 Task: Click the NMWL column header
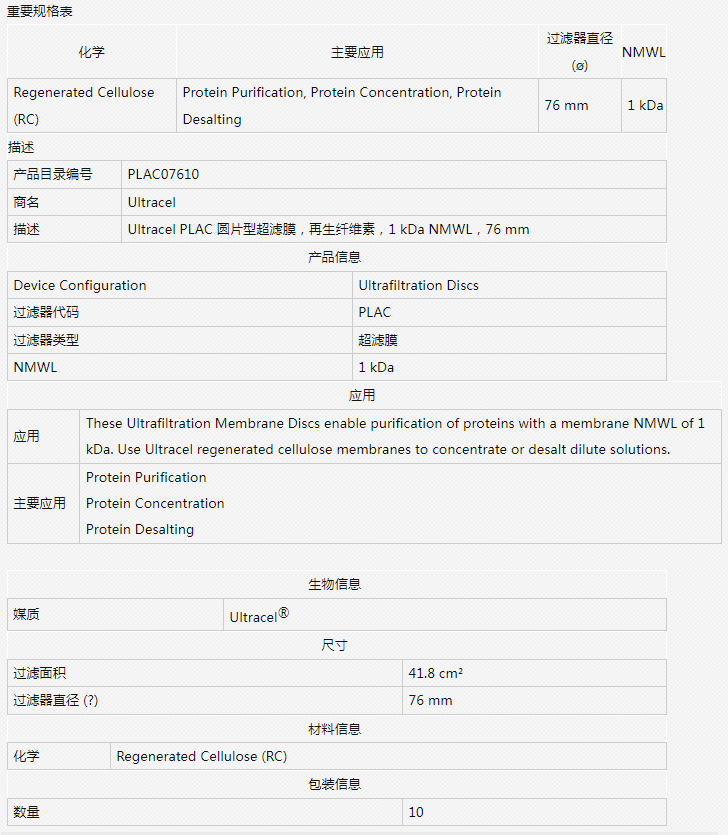644,52
